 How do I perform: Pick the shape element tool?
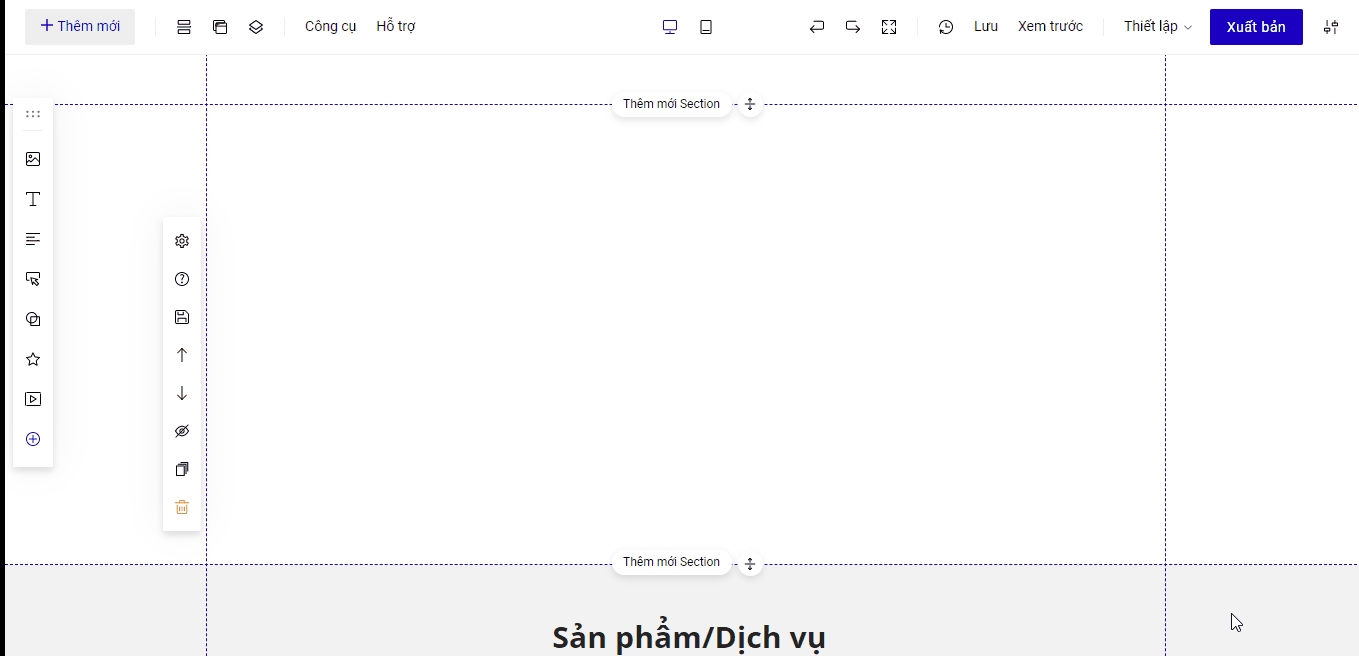33,319
